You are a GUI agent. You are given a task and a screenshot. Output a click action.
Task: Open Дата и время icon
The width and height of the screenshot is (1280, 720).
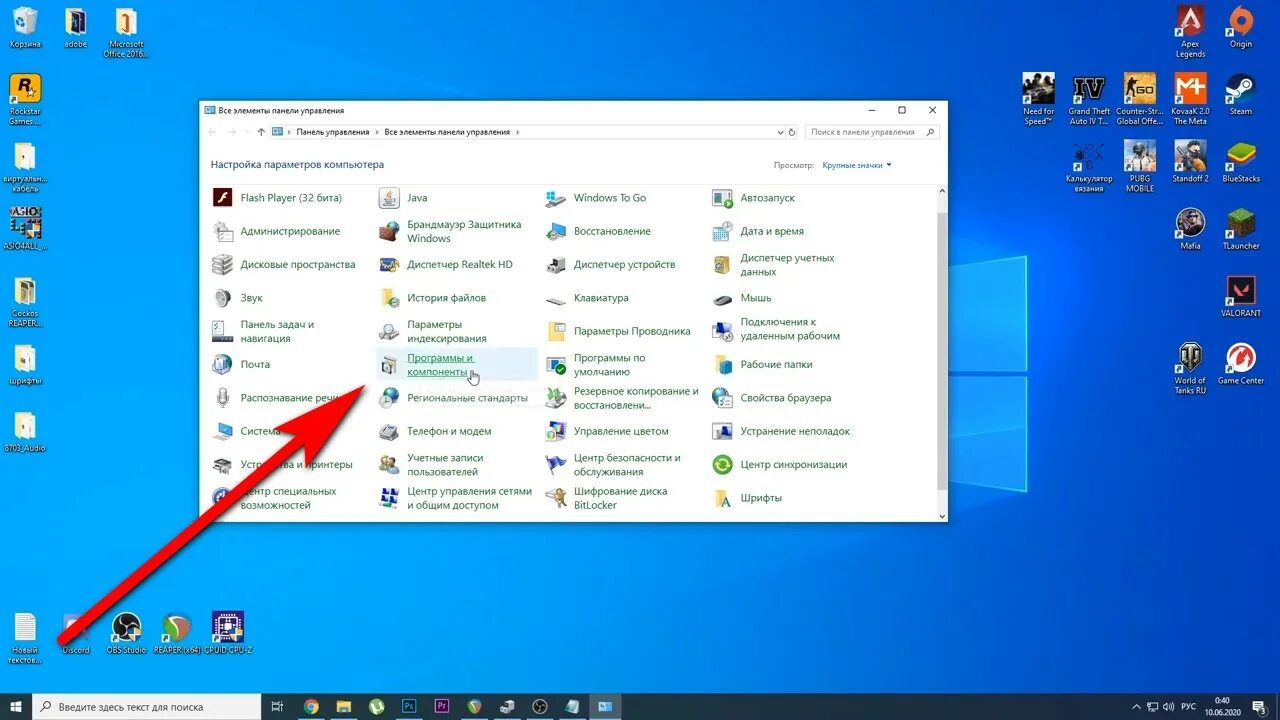pos(722,231)
